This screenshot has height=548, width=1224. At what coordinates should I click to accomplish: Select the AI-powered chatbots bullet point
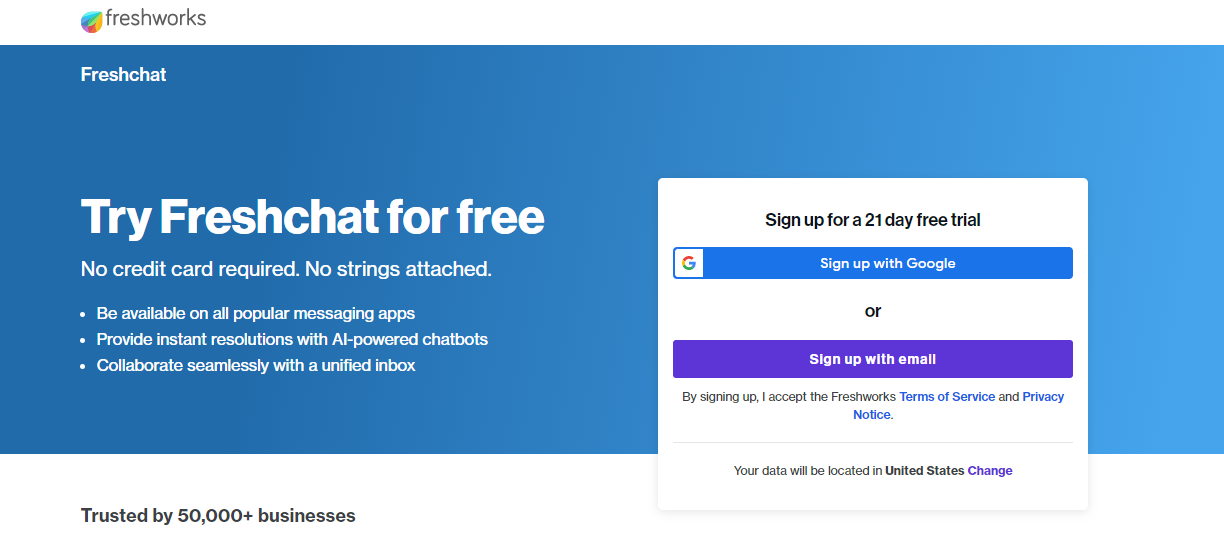[292, 339]
